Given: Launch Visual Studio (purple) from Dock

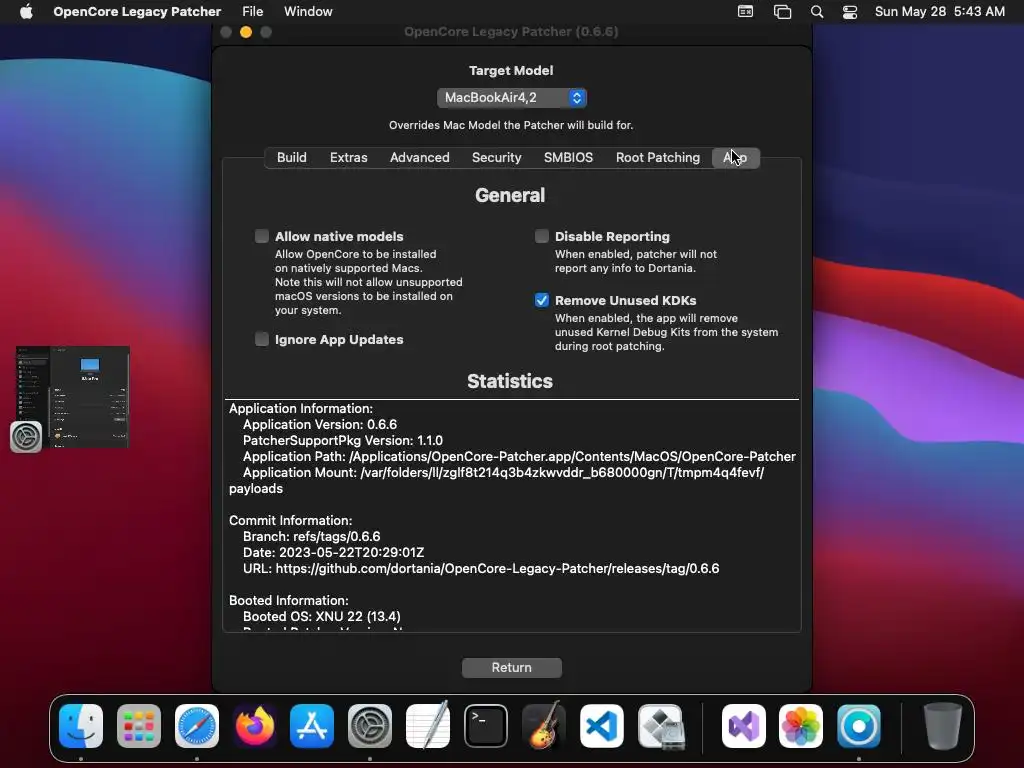Looking at the screenshot, I should (x=744, y=726).
